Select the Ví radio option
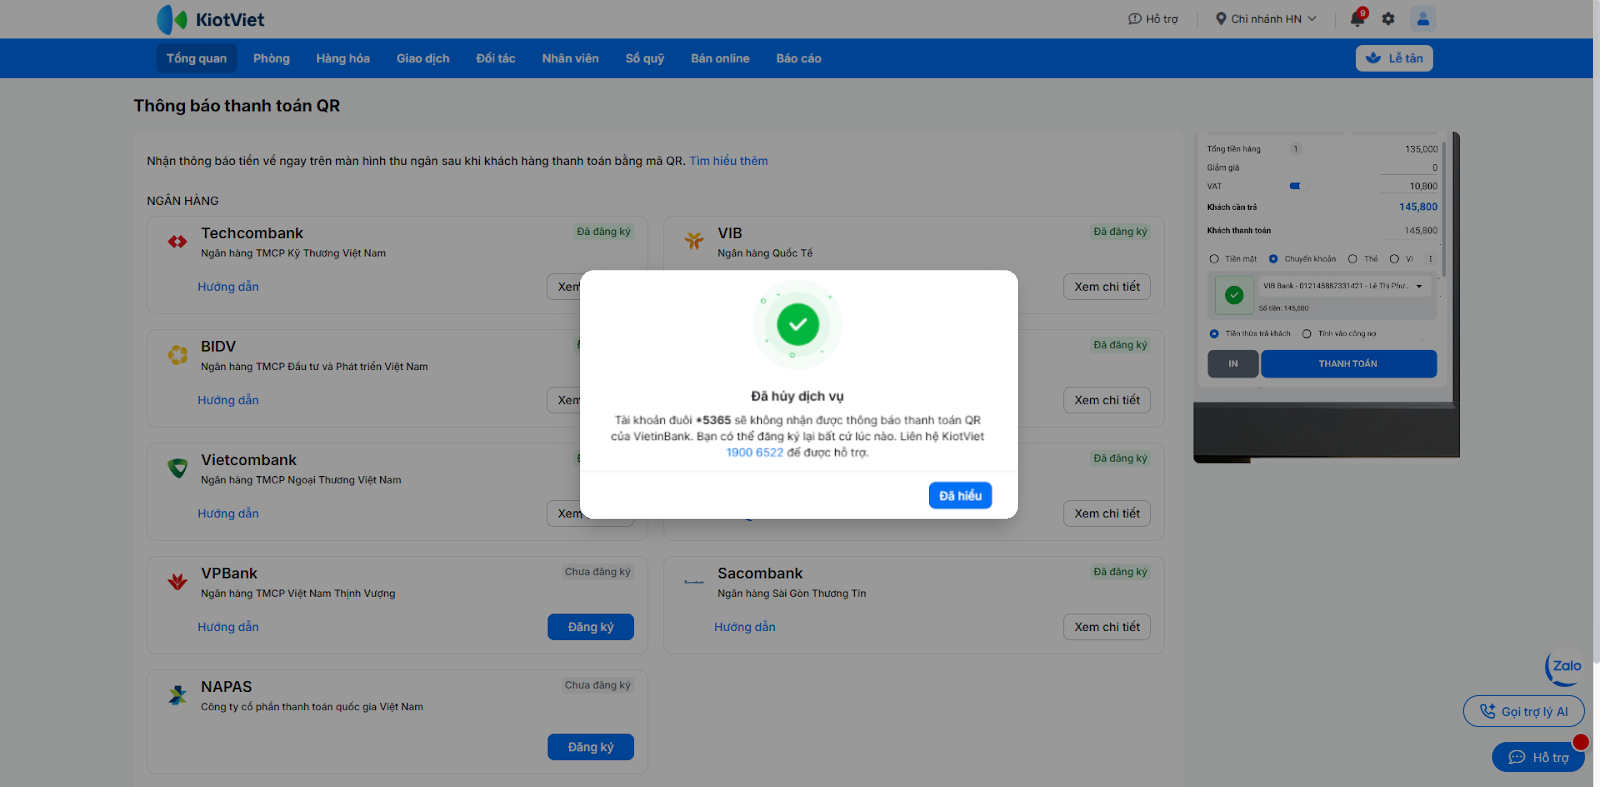This screenshot has width=1600, height=787. pos(1394,259)
